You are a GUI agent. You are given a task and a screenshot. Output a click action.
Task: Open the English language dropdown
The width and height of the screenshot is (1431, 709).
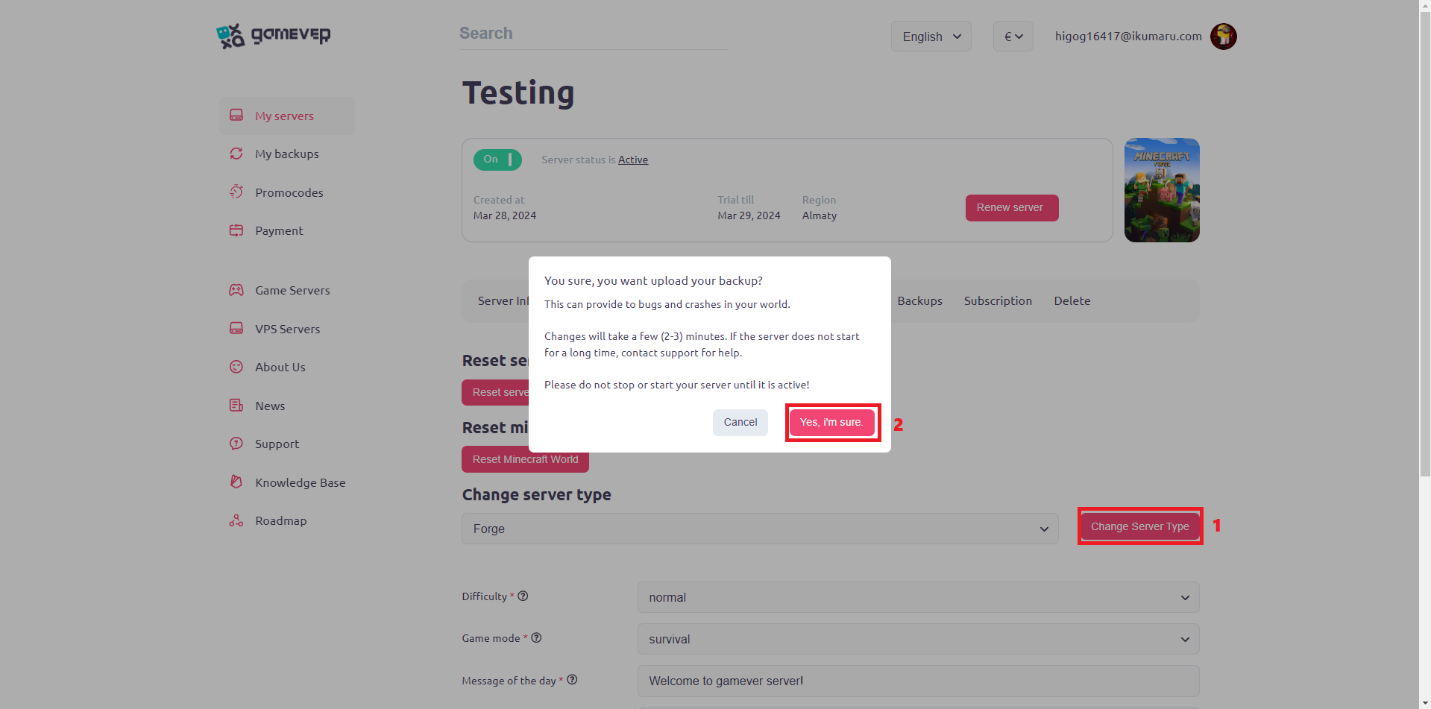(x=931, y=37)
